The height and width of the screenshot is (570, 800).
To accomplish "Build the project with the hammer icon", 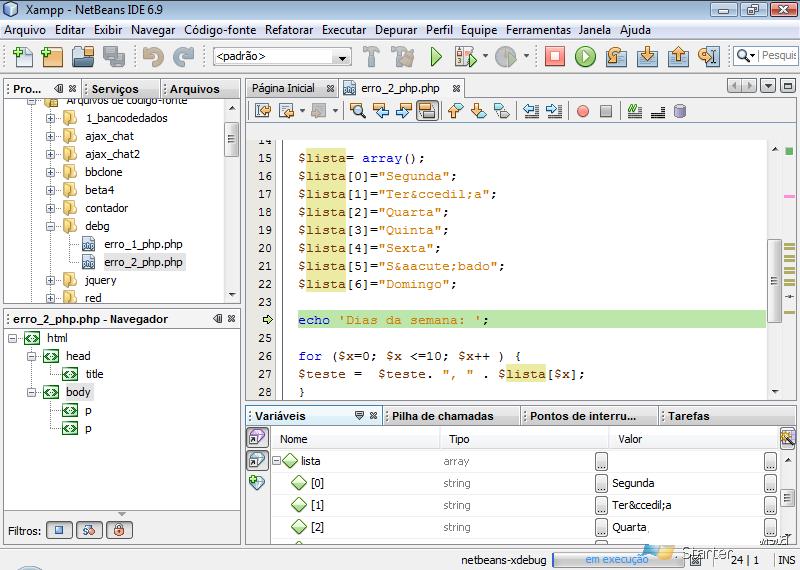I will [371, 57].
